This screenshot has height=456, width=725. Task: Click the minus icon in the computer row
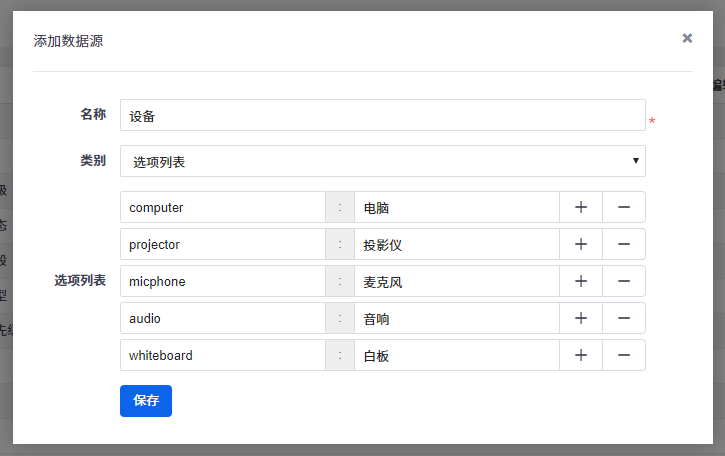click(624, 207)
